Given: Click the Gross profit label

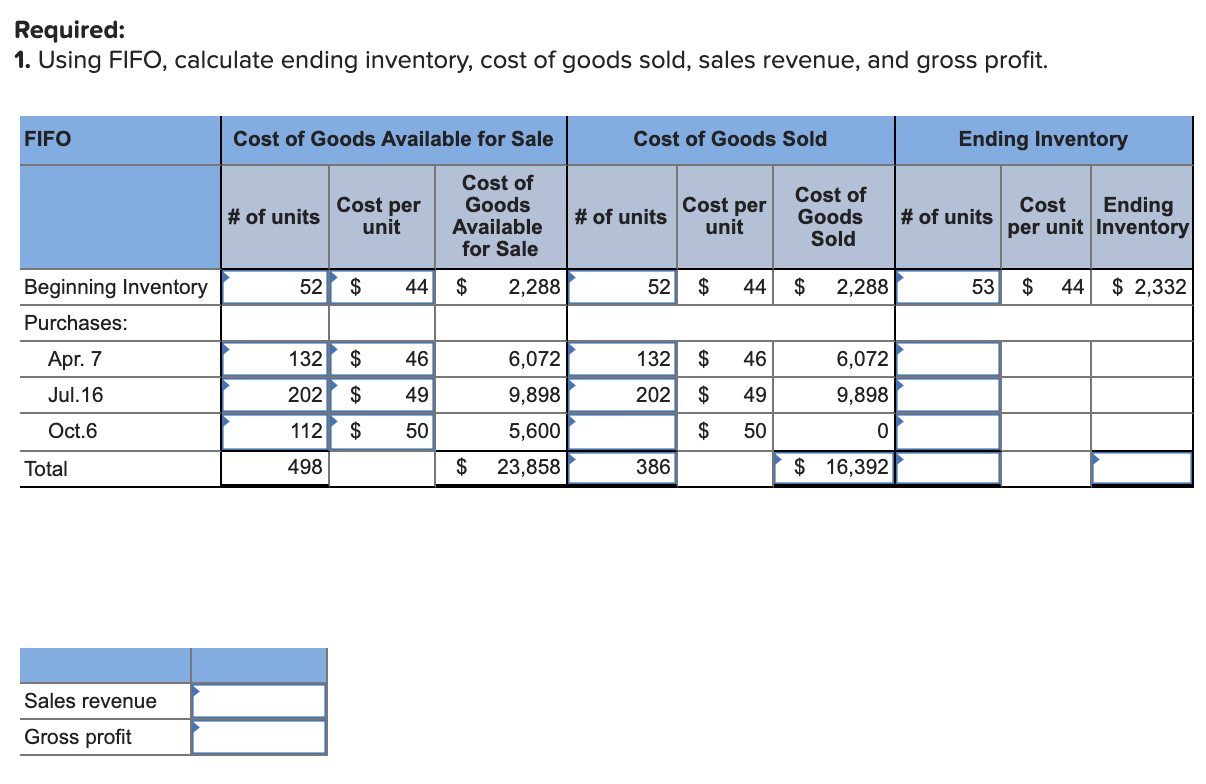Looking at the screenshot, I should click(x=78, y=737).
